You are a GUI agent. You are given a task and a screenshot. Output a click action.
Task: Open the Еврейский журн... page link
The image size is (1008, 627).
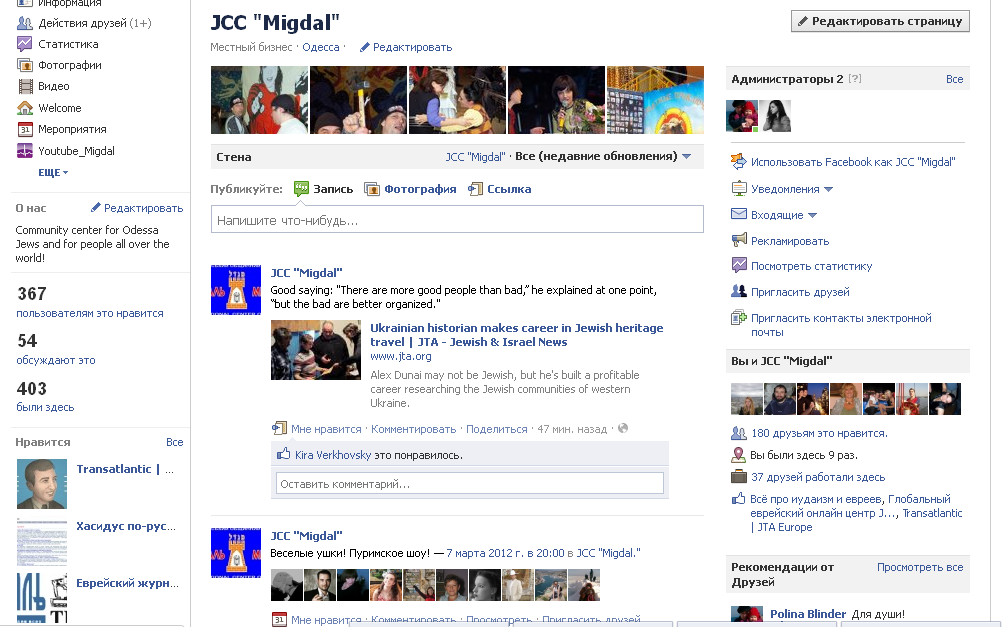pos(127,583)
